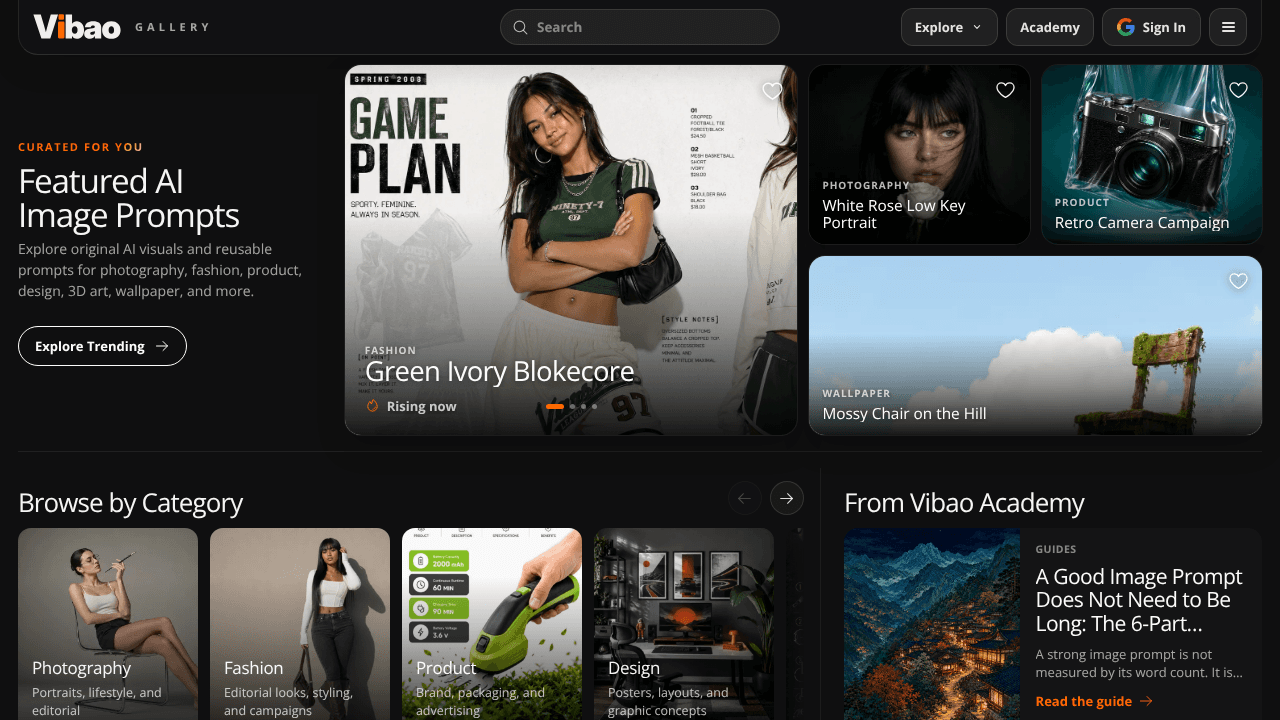Screen dimensions: 1280x720
Task: Open Retro Camera Campaign card
Action: (1152, 154)
